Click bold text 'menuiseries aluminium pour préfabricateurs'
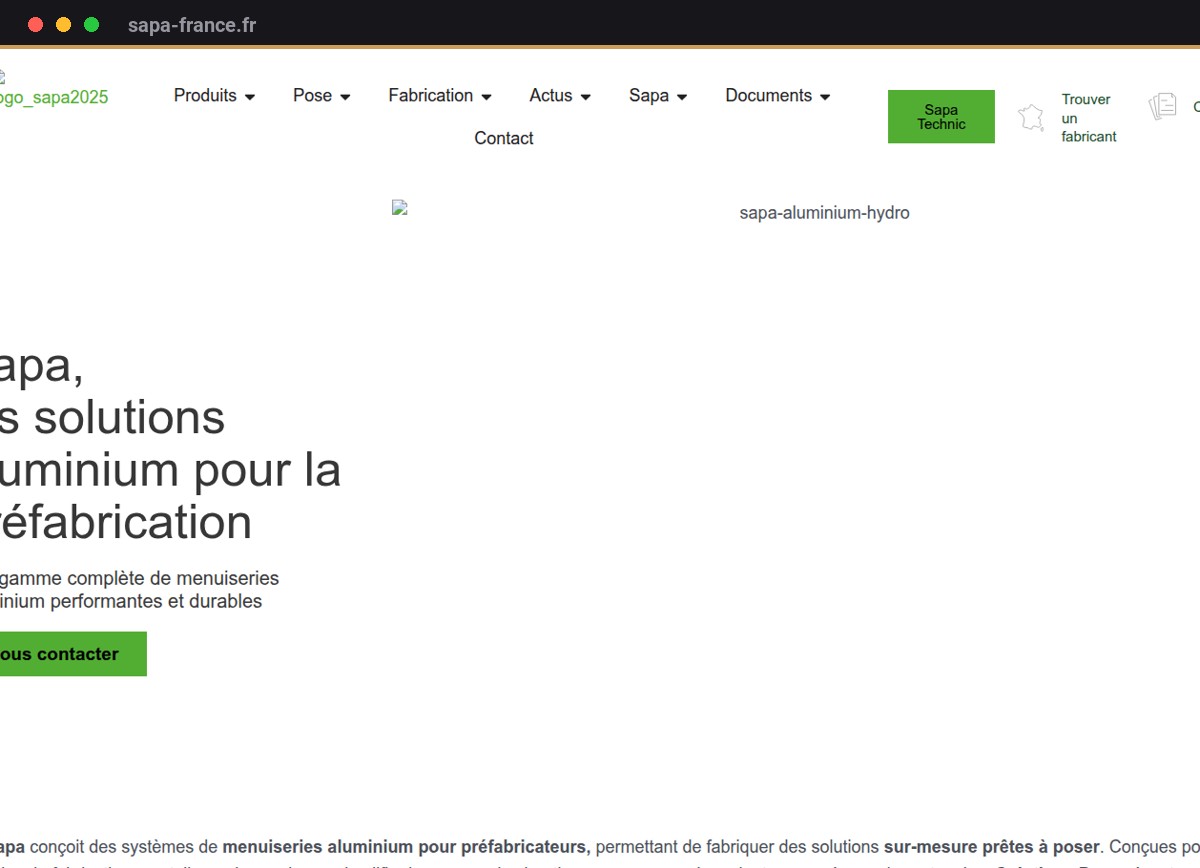This screenshot has width=1200, height=868. 406,847
